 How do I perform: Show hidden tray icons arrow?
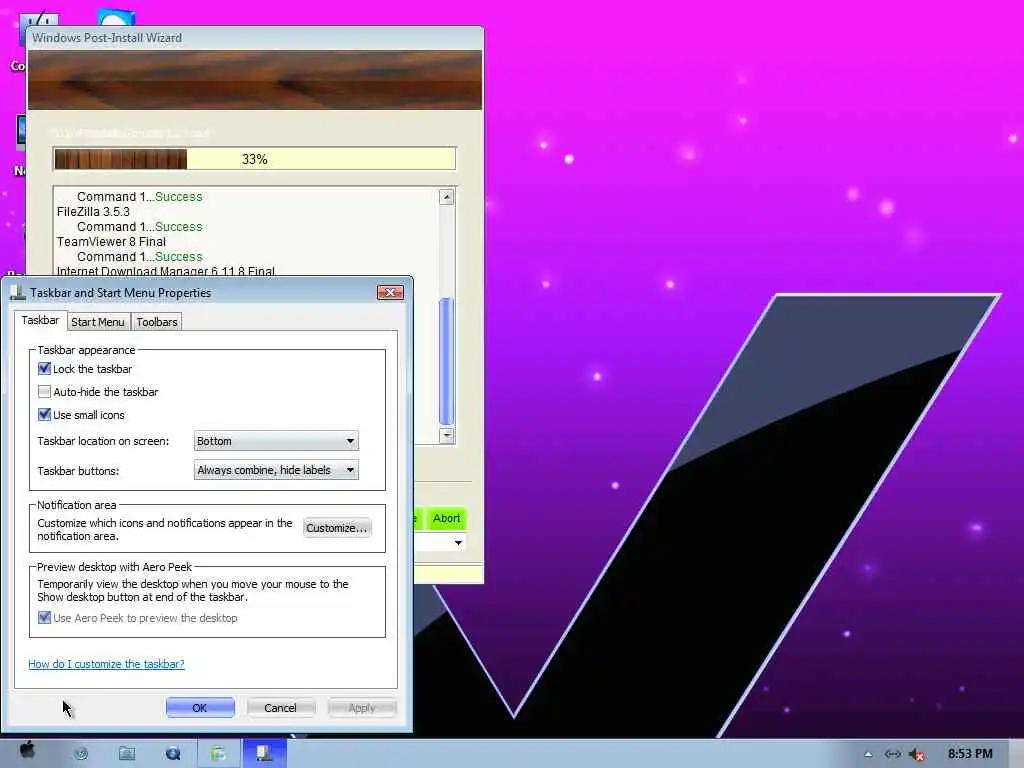click(868, 754)
